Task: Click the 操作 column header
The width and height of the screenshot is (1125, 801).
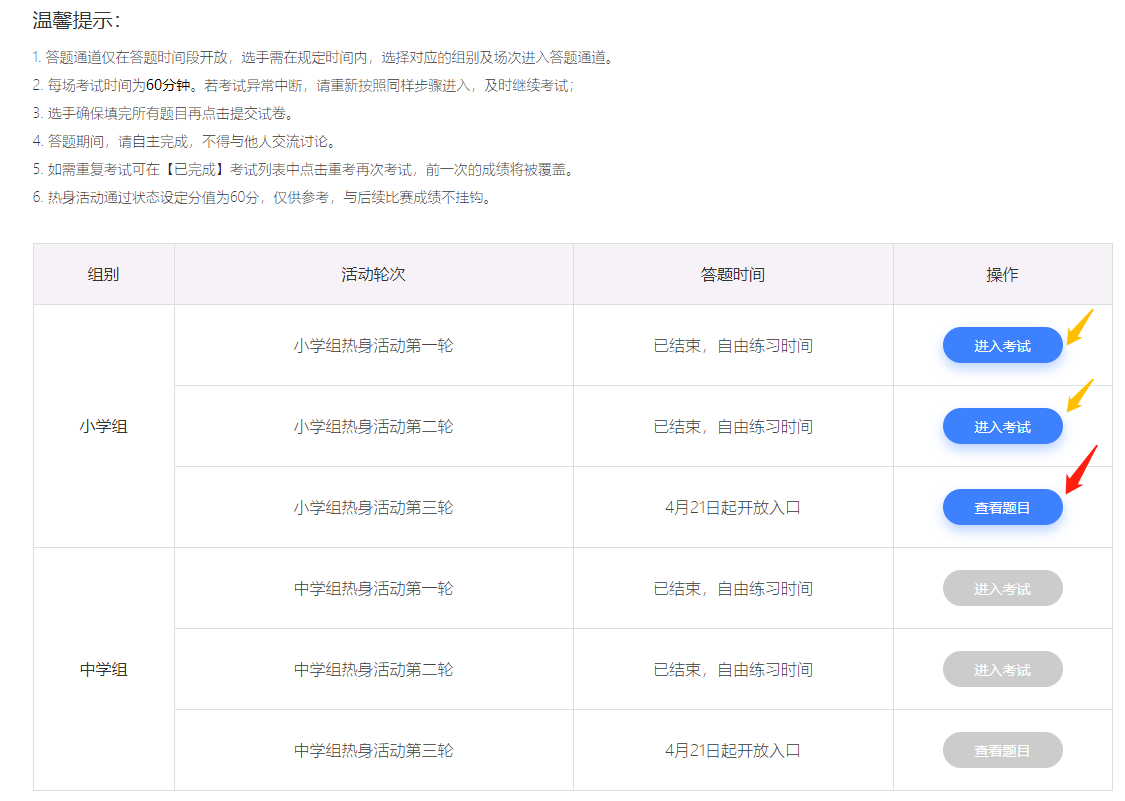Action: point(1002,274)
